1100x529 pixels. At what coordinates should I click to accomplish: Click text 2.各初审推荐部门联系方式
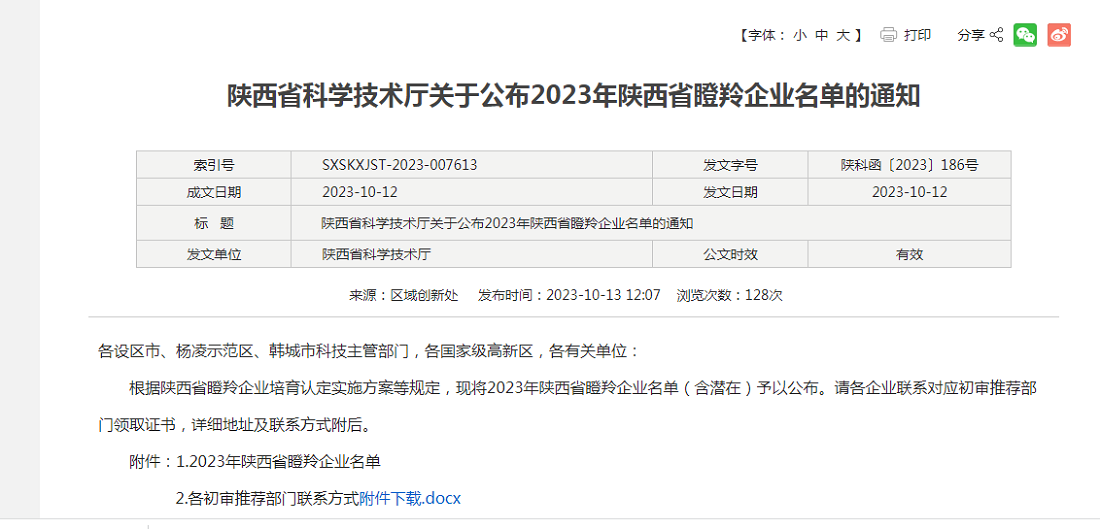[267, 499]
